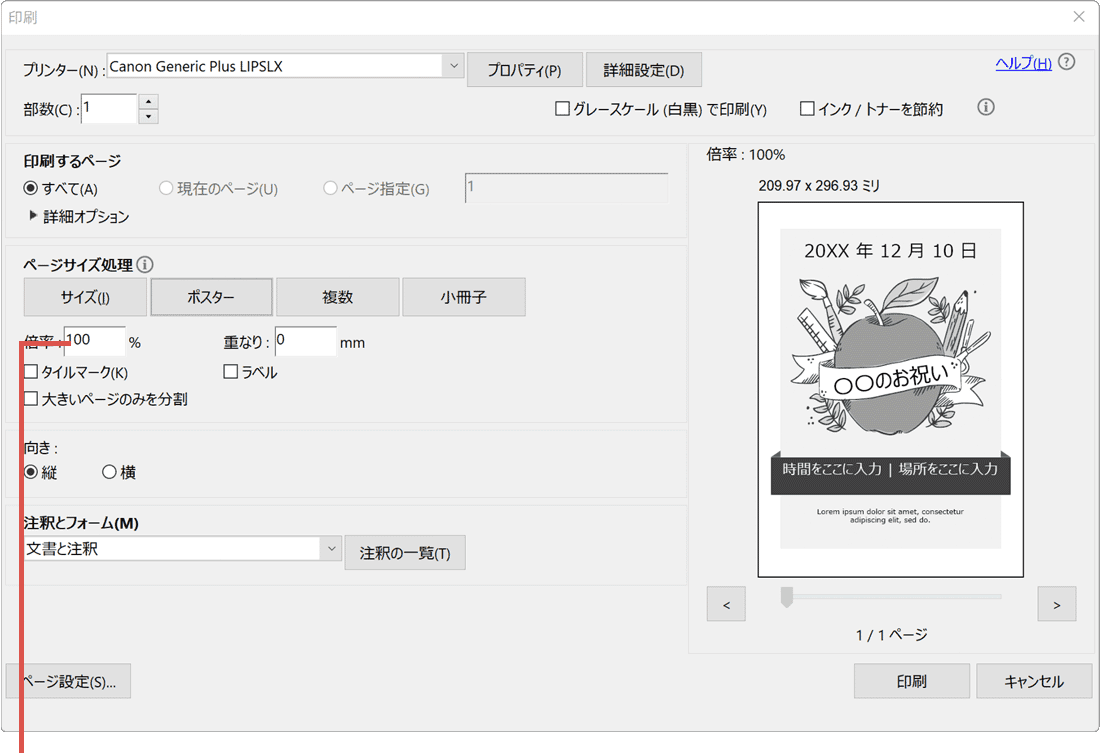
Task: Click the page size processing info icon
Action: [x=145, y=264]
